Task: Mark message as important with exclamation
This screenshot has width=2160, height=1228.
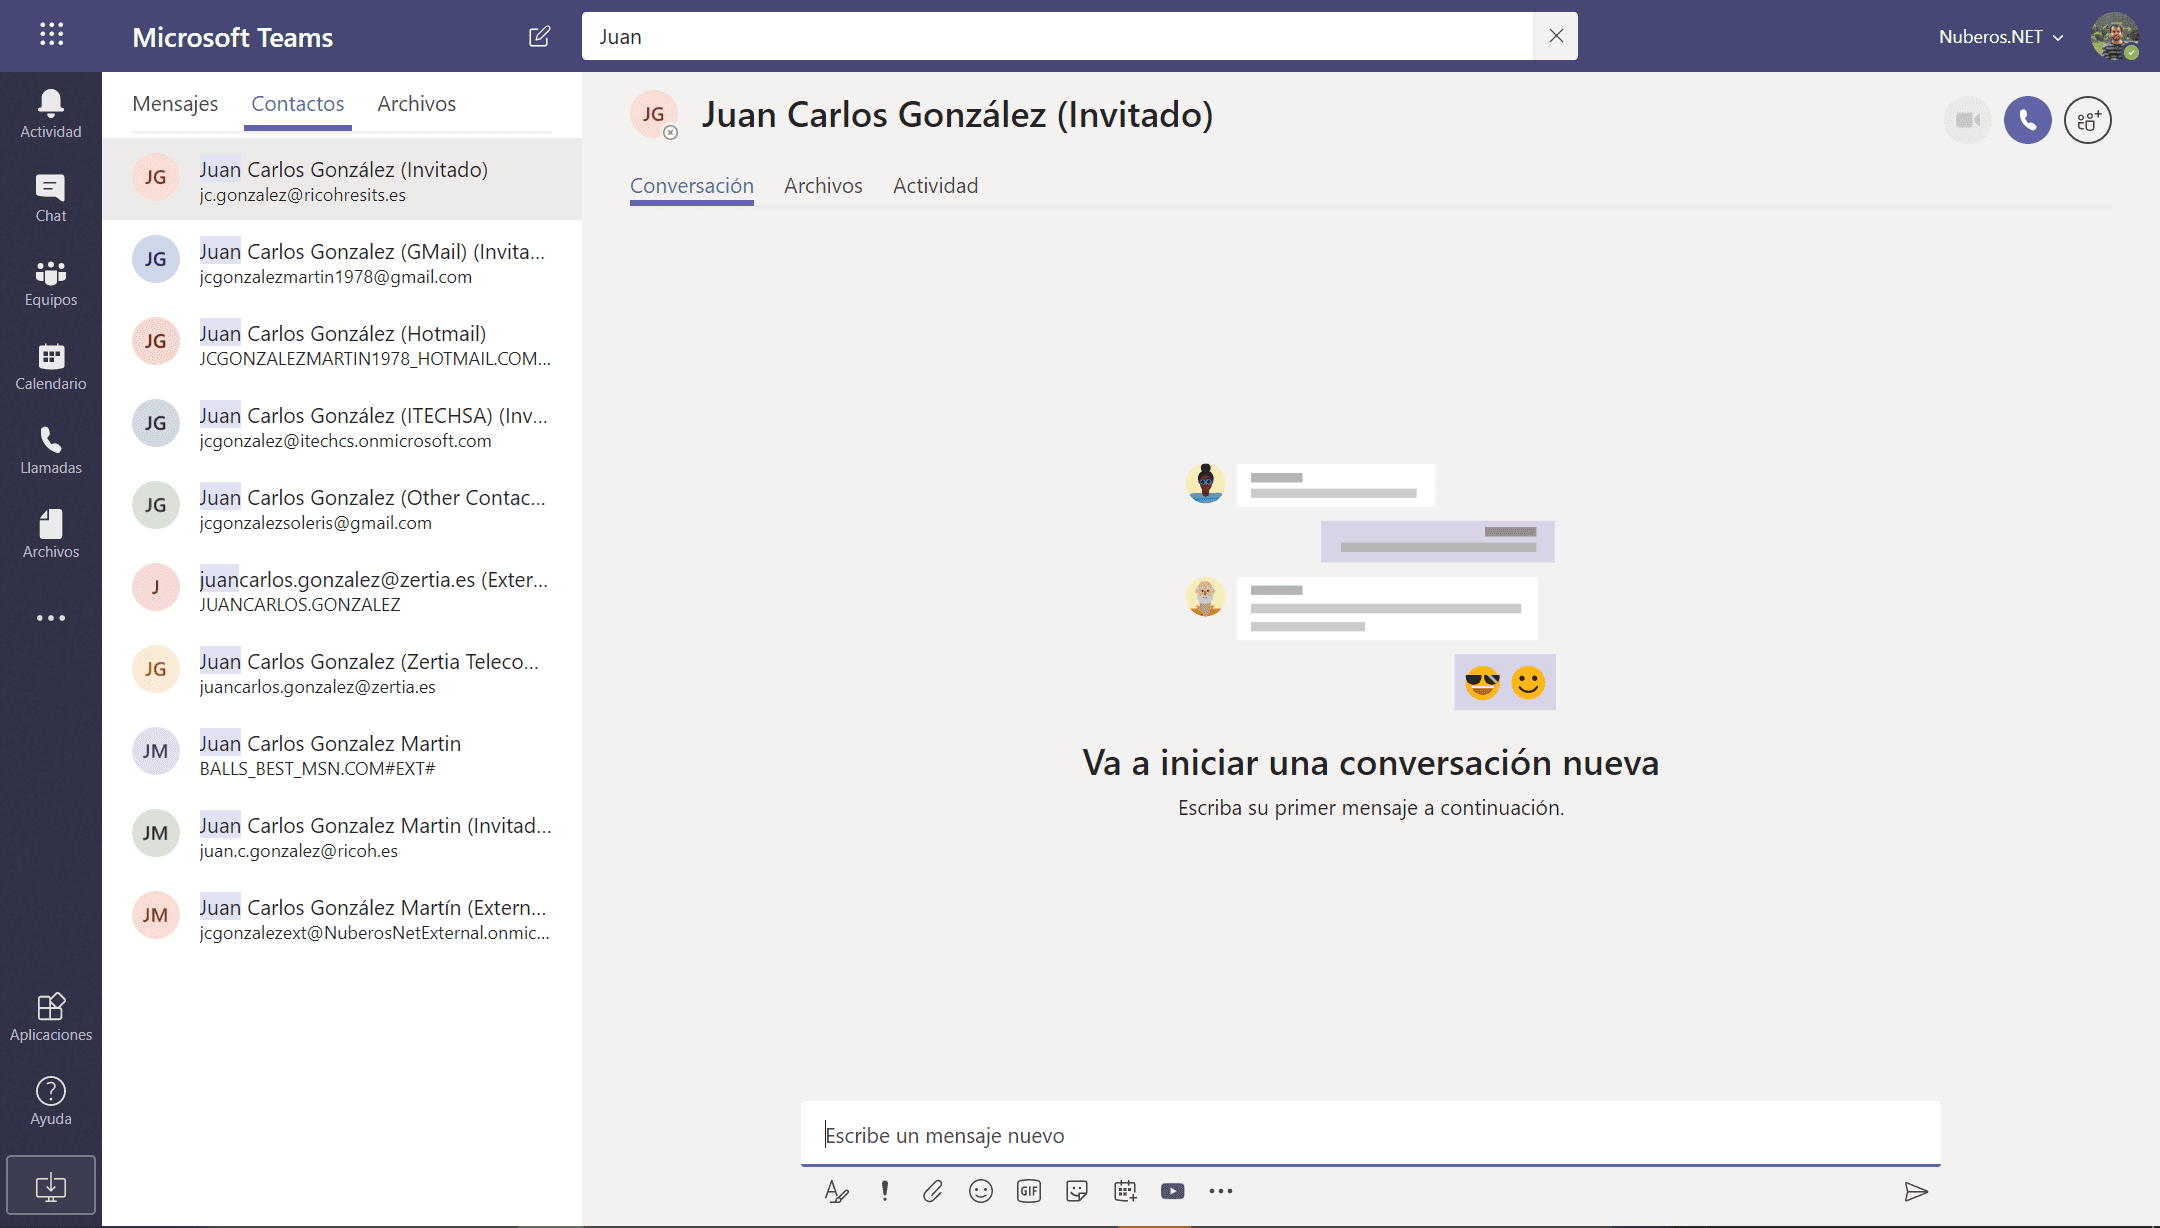Action: tap(885, 1191)
